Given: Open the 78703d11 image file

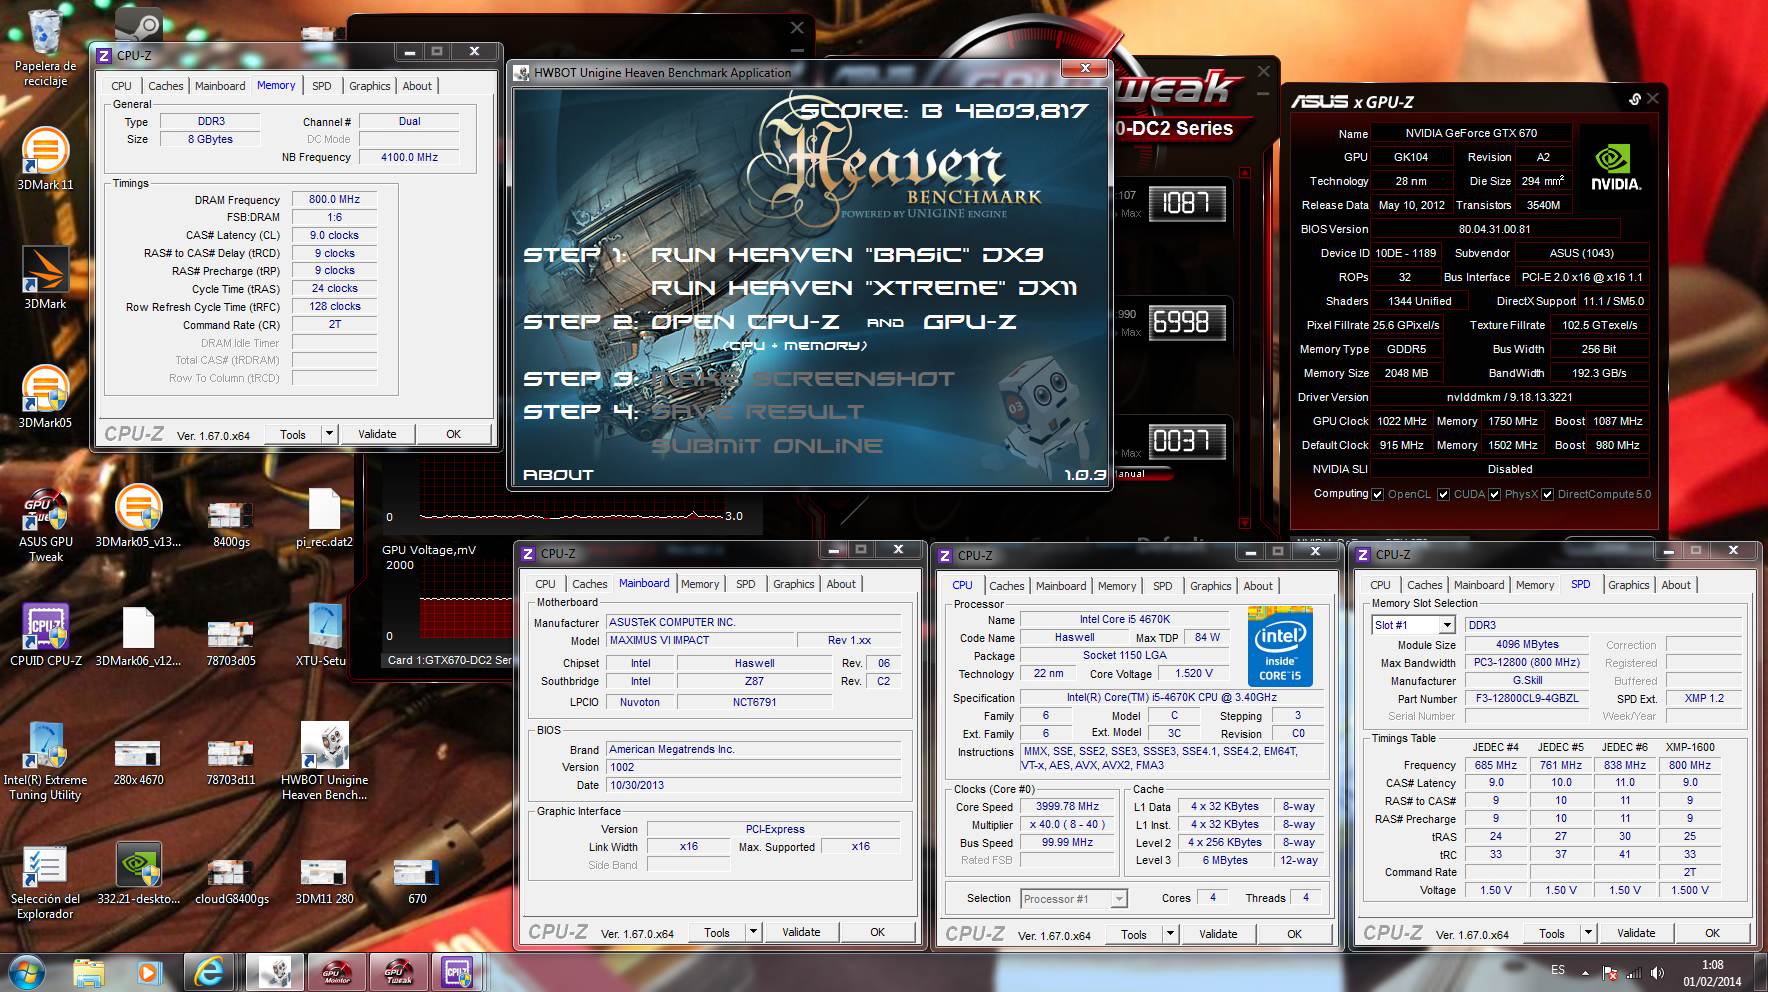Looking at the screenshot, I should point(231,763).
